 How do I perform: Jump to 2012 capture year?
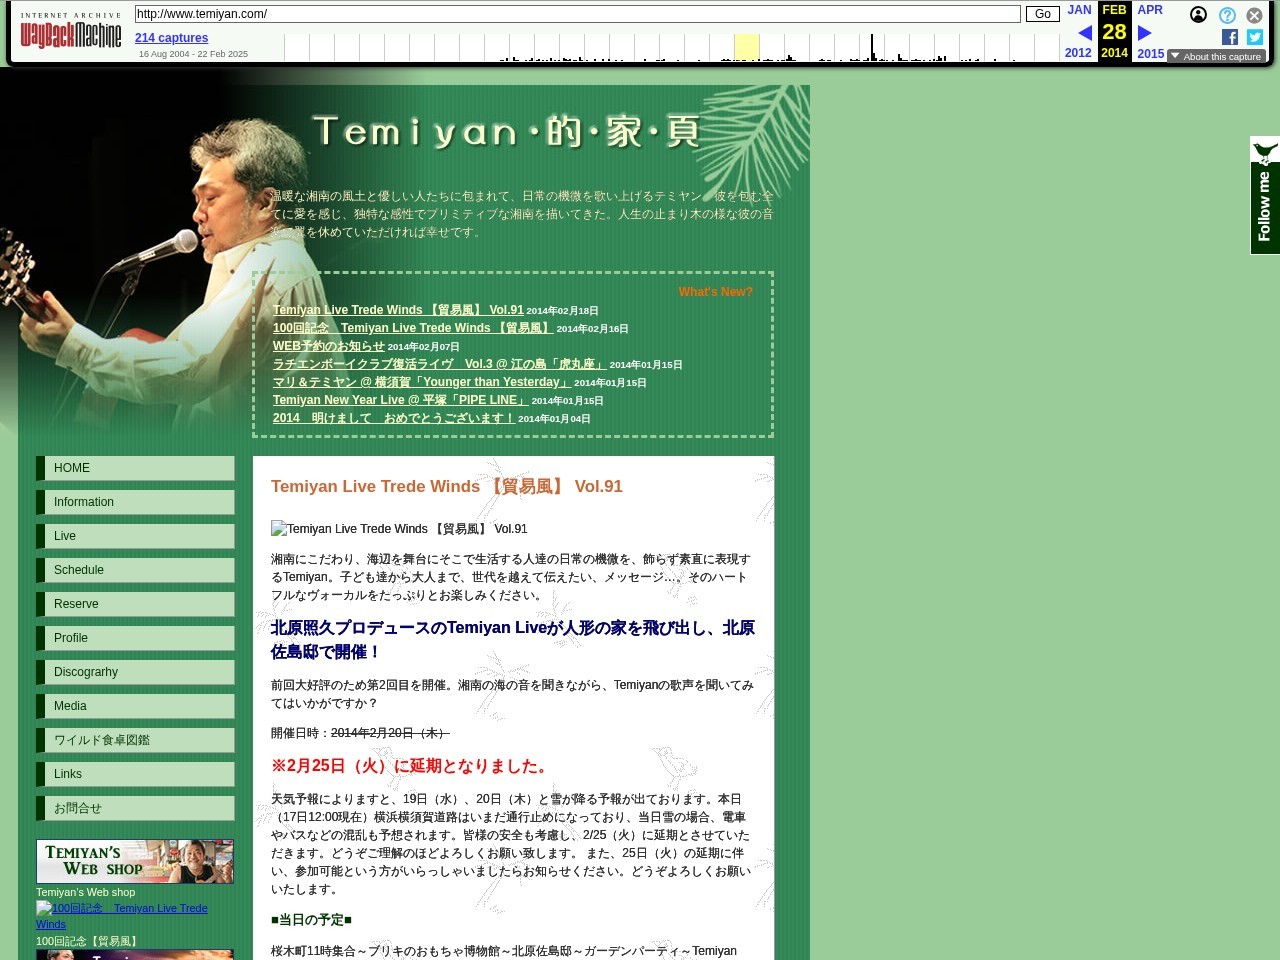(1078, 53)
